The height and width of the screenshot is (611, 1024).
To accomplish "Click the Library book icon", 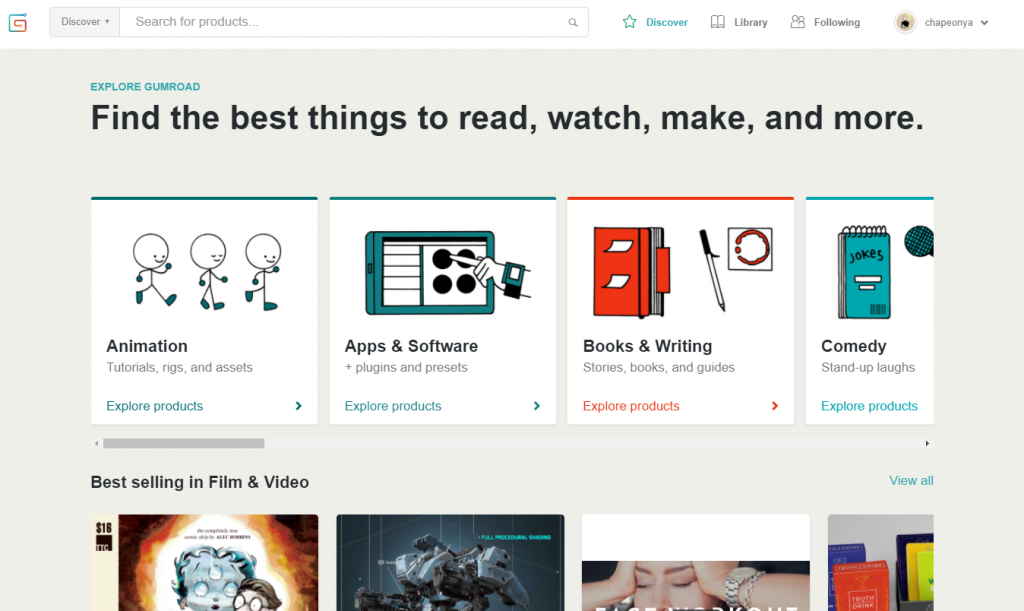I will click(718, 22).
